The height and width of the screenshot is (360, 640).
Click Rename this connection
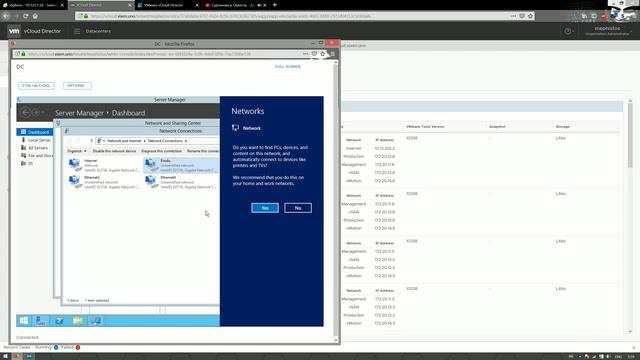click(x=203, y=151)
